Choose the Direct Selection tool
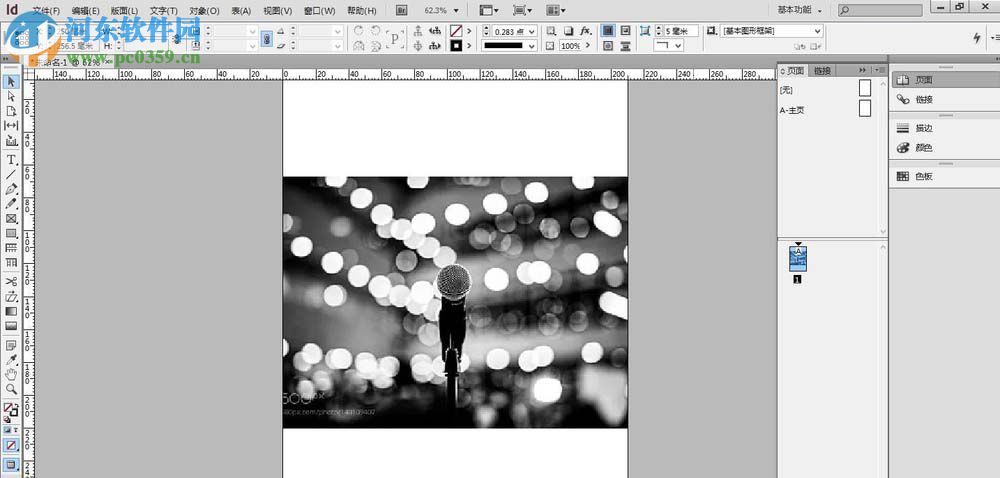 coord(11,96)
